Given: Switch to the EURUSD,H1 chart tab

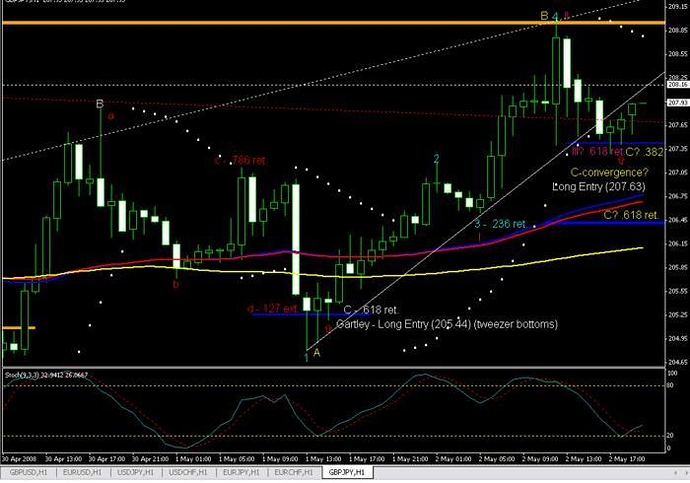Looking at the screenshot, I should coord(82,472).
